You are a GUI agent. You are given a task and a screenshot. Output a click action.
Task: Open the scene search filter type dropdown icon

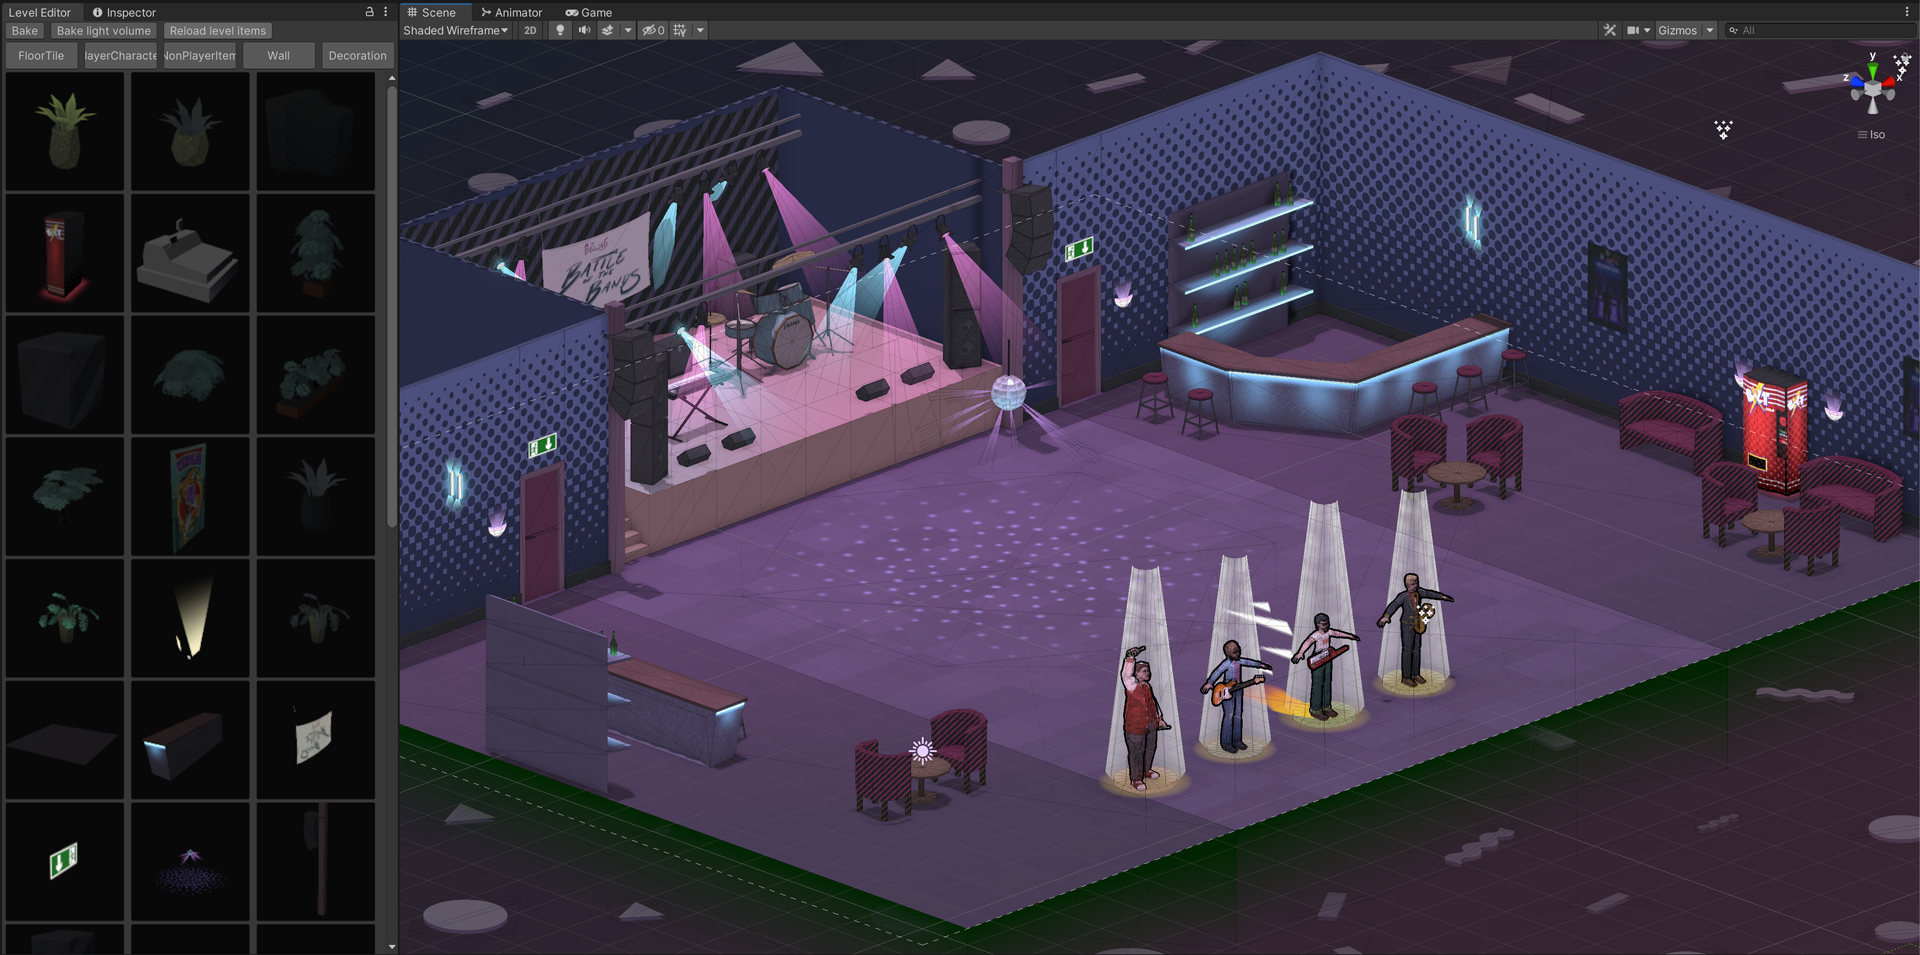coord(1733,30)
